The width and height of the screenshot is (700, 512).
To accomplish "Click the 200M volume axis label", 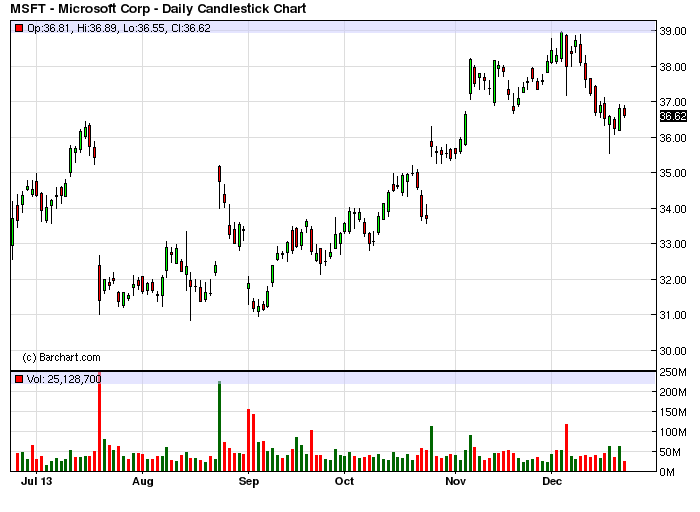I will click(x=672, y=392).
